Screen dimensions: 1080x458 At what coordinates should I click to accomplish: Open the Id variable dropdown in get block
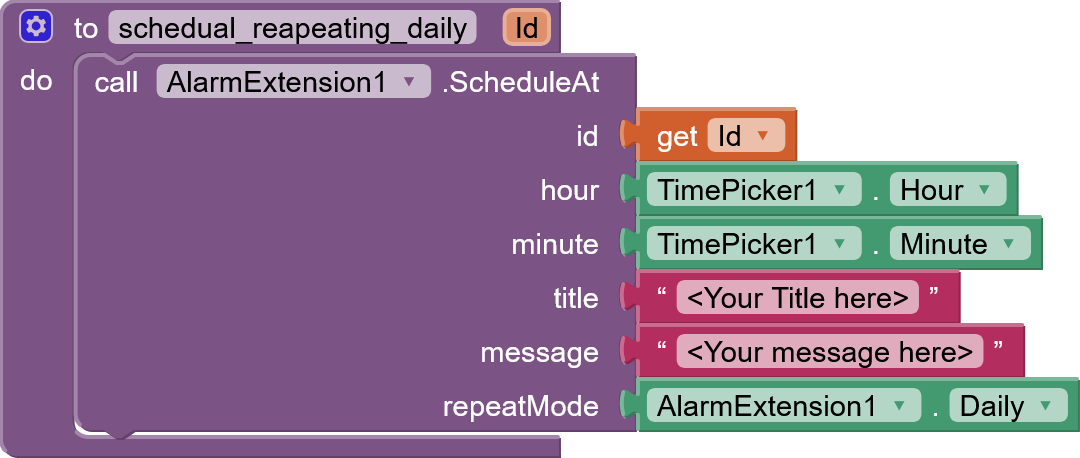coord(744,136)
